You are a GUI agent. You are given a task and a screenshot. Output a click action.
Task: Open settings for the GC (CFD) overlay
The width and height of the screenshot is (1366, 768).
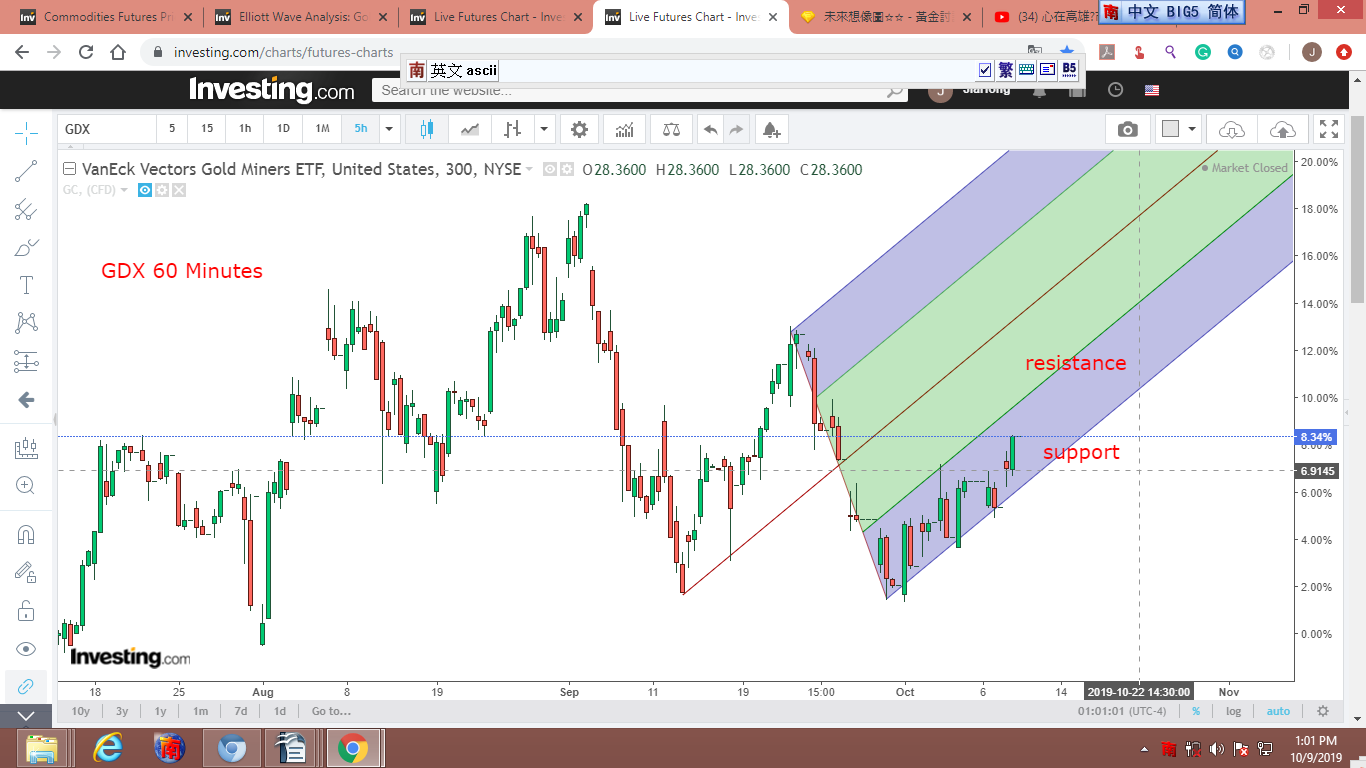tap(162, 190)
